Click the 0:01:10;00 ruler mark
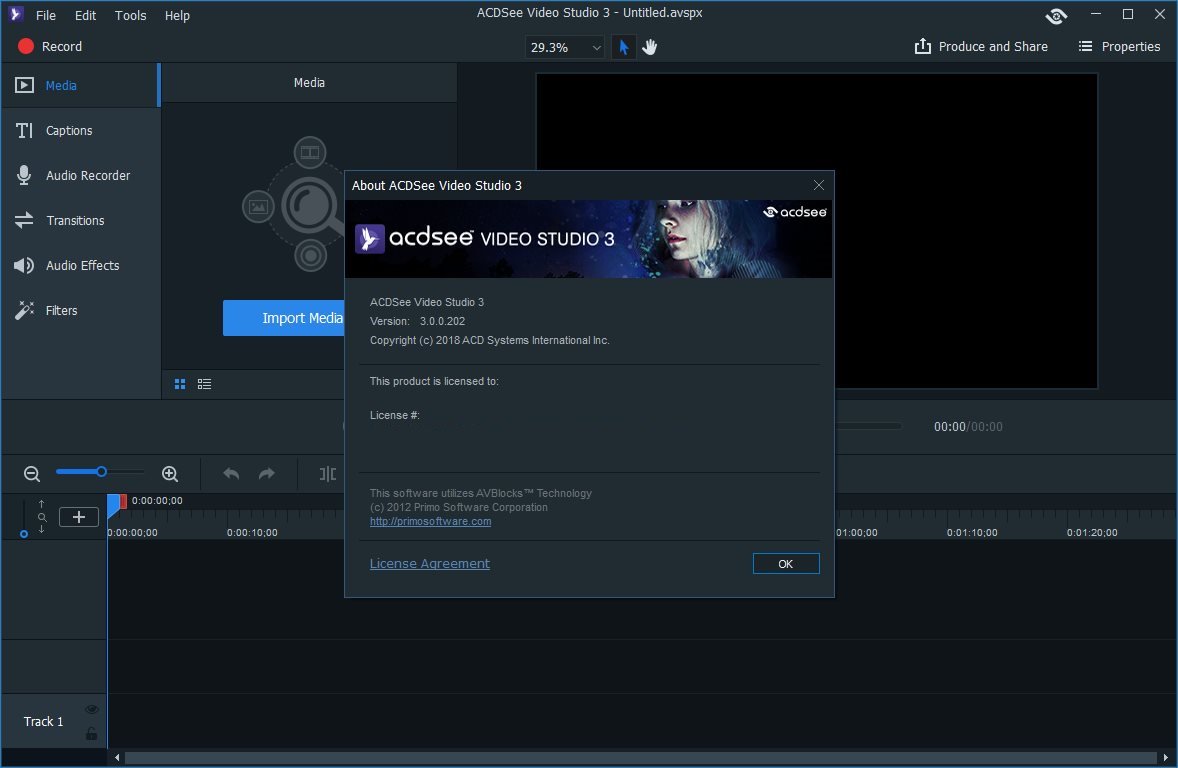The width and height of the screenshot is (1178, 768). [972, 532]
